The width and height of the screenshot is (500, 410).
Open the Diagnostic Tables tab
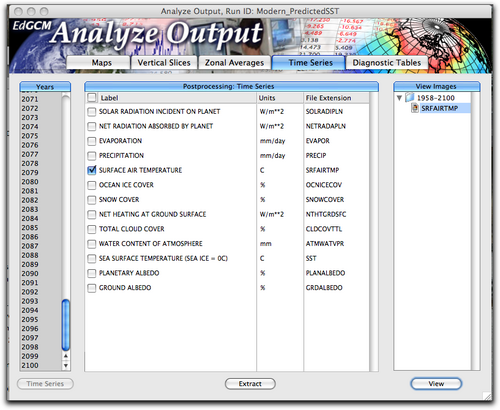[x=387, y=63]
